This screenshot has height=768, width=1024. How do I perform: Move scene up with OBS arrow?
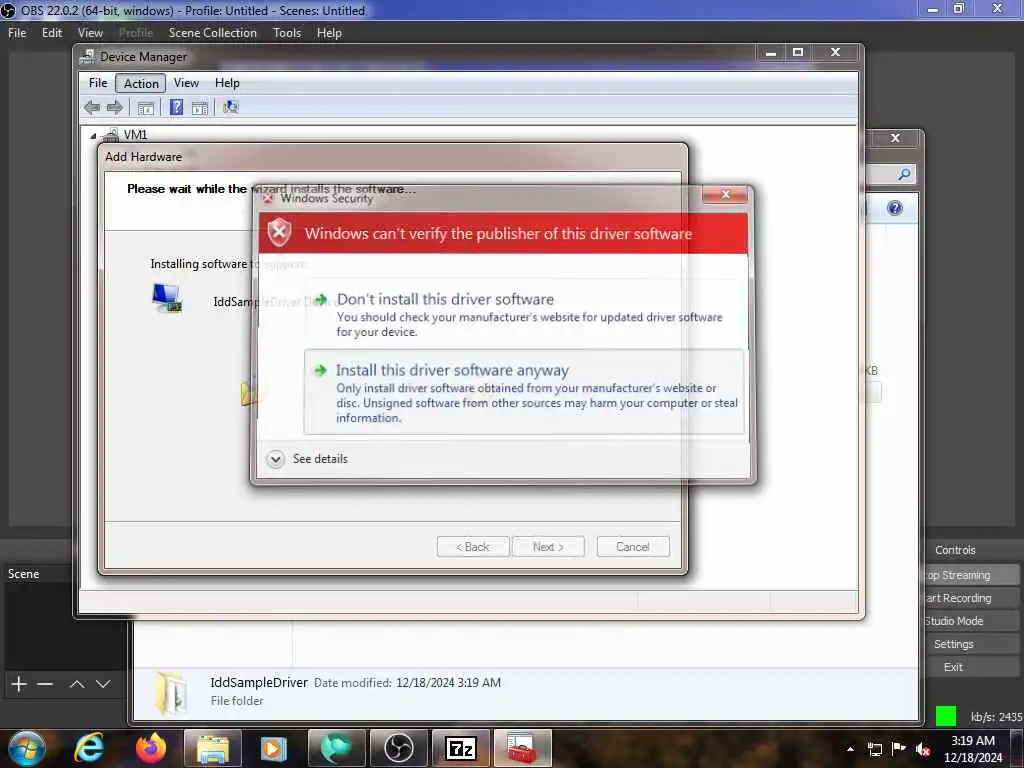(77, 684)
